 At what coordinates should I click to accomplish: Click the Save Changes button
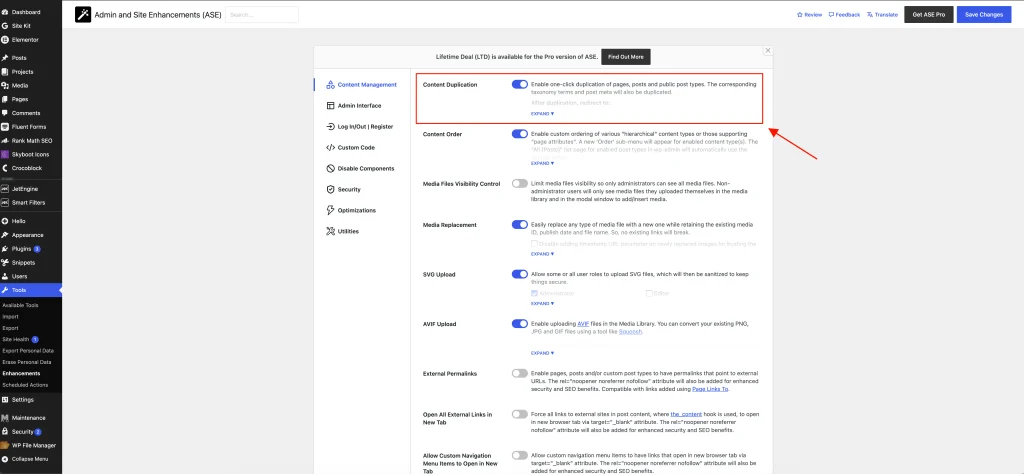984,14
